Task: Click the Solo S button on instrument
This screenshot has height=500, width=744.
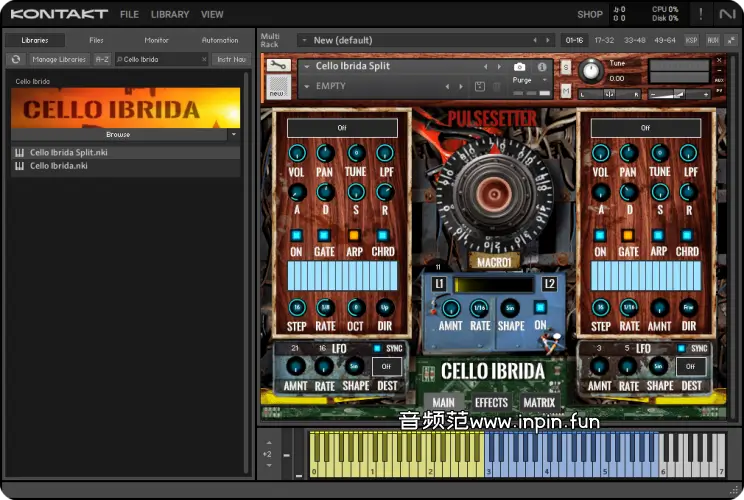Action: (x=566, y=67)
